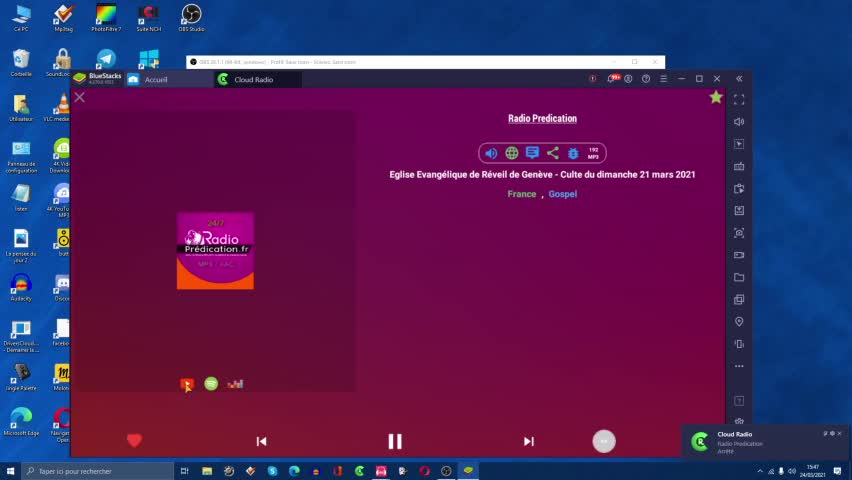The height and width of the screenshot is (480, 852).
Task: Collapse the BlueStacks side toolbar
Action: [x=739, y=79]
